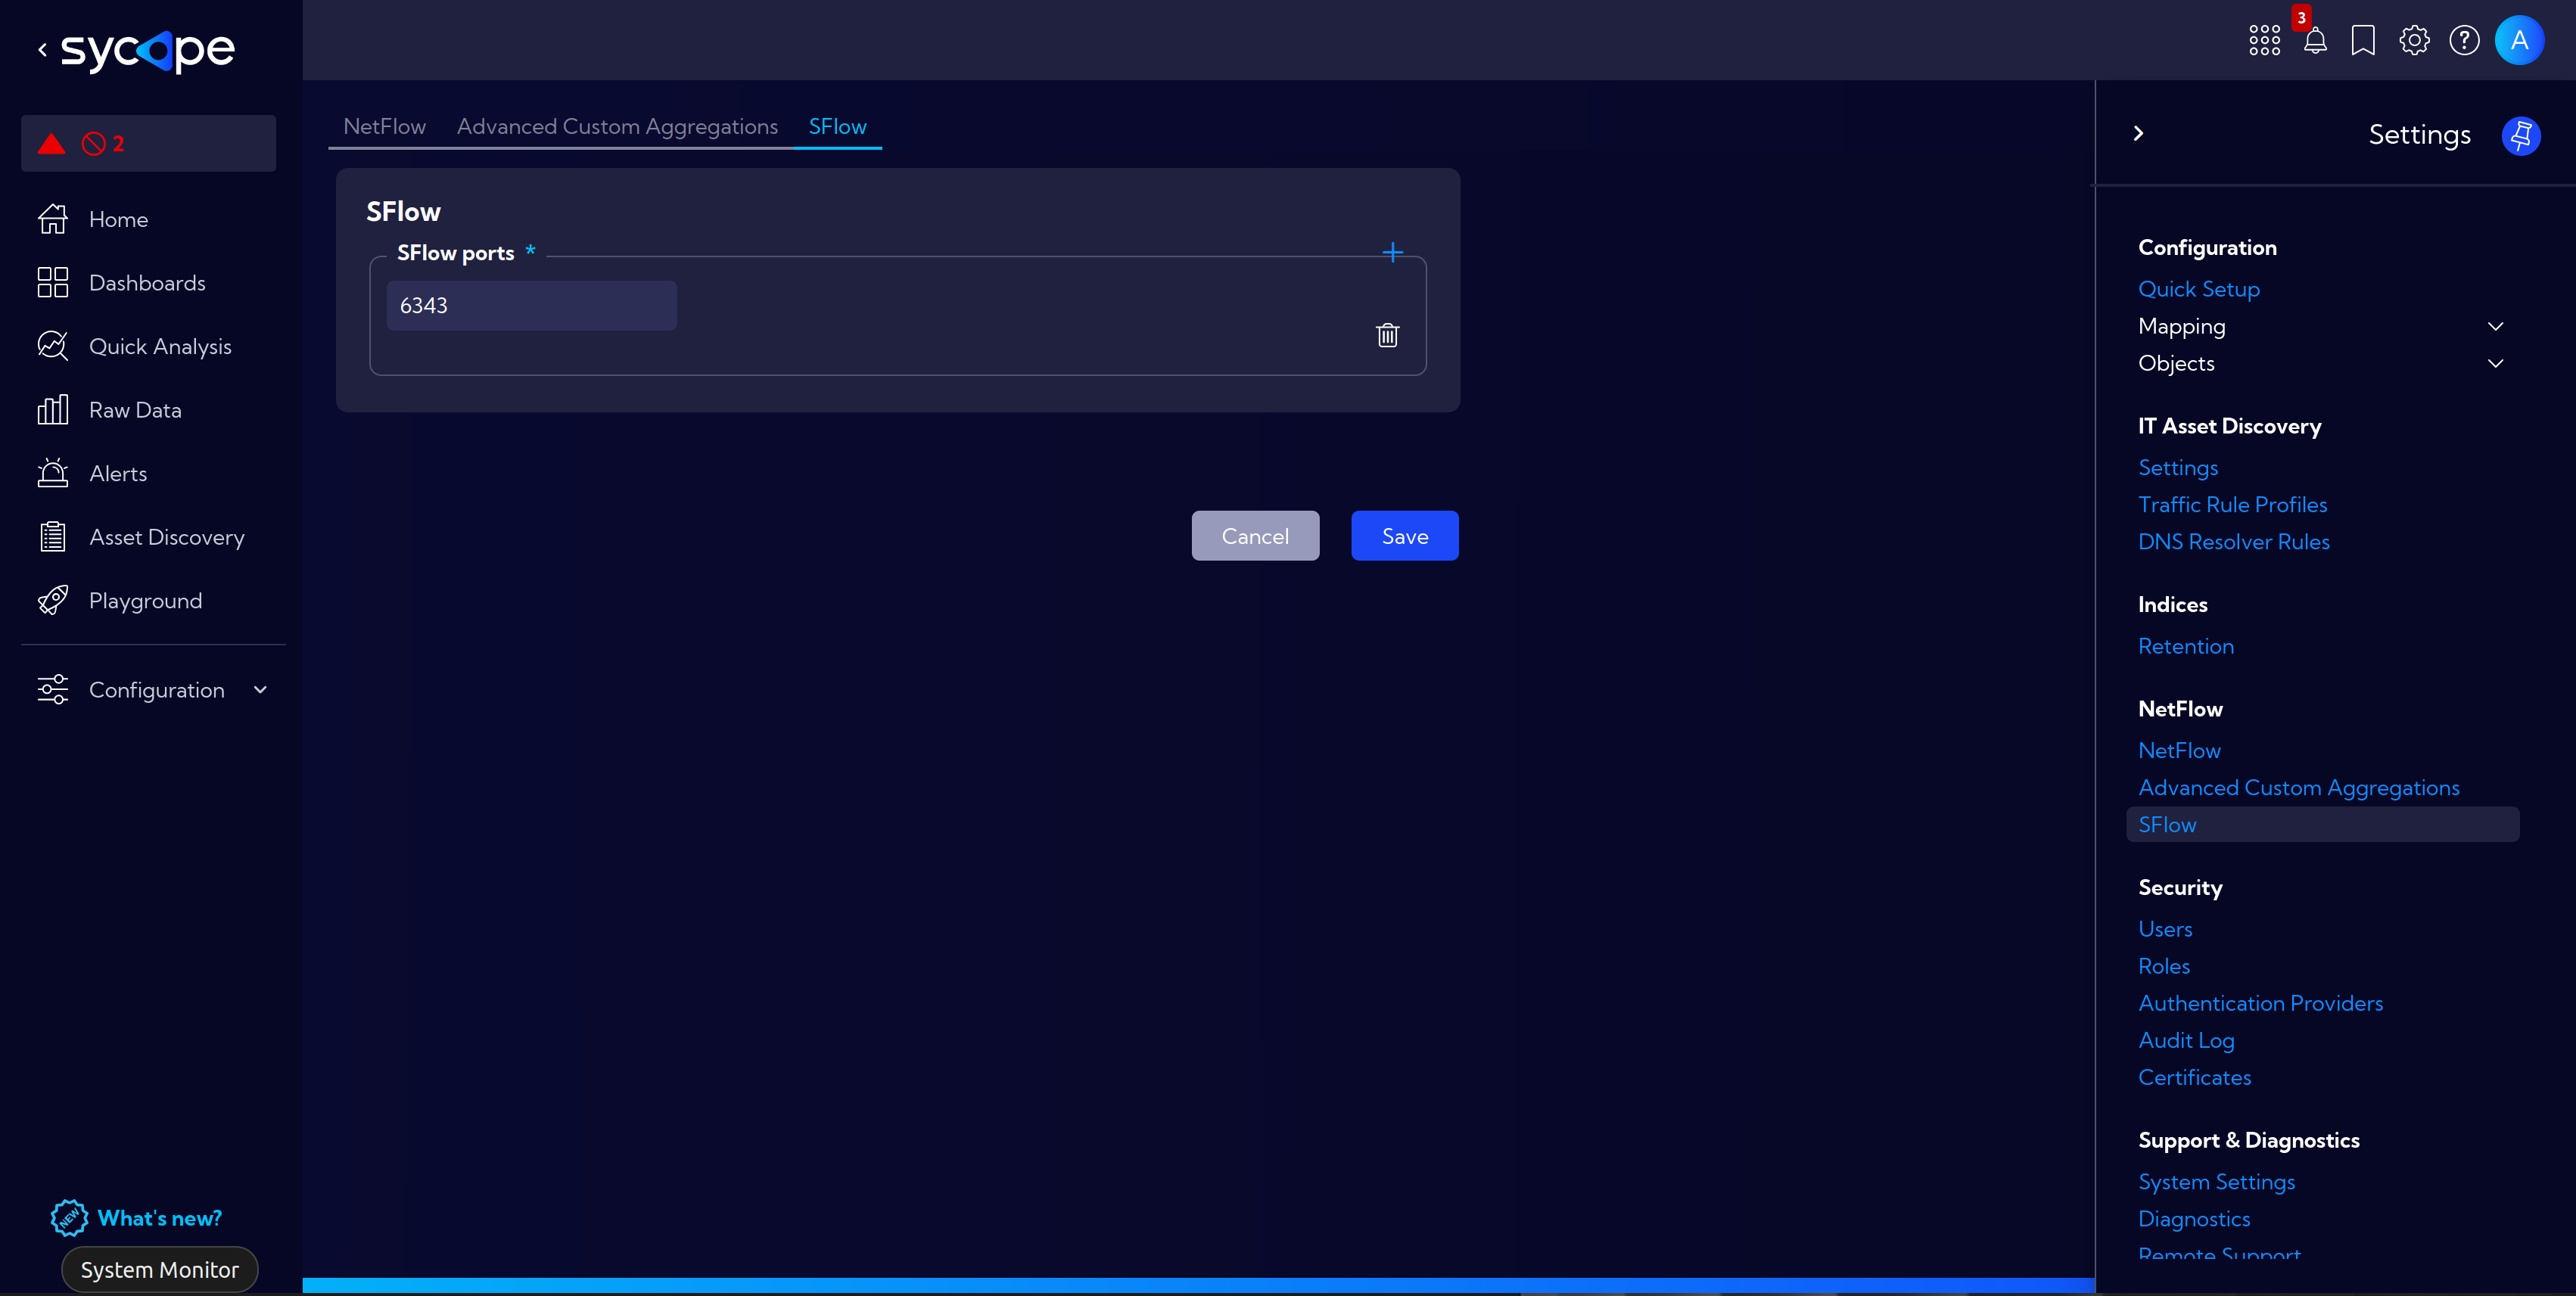Viewport: 2576px width, 1296px height.
Task: Click the Cancel button
Action: (1255, 536)
